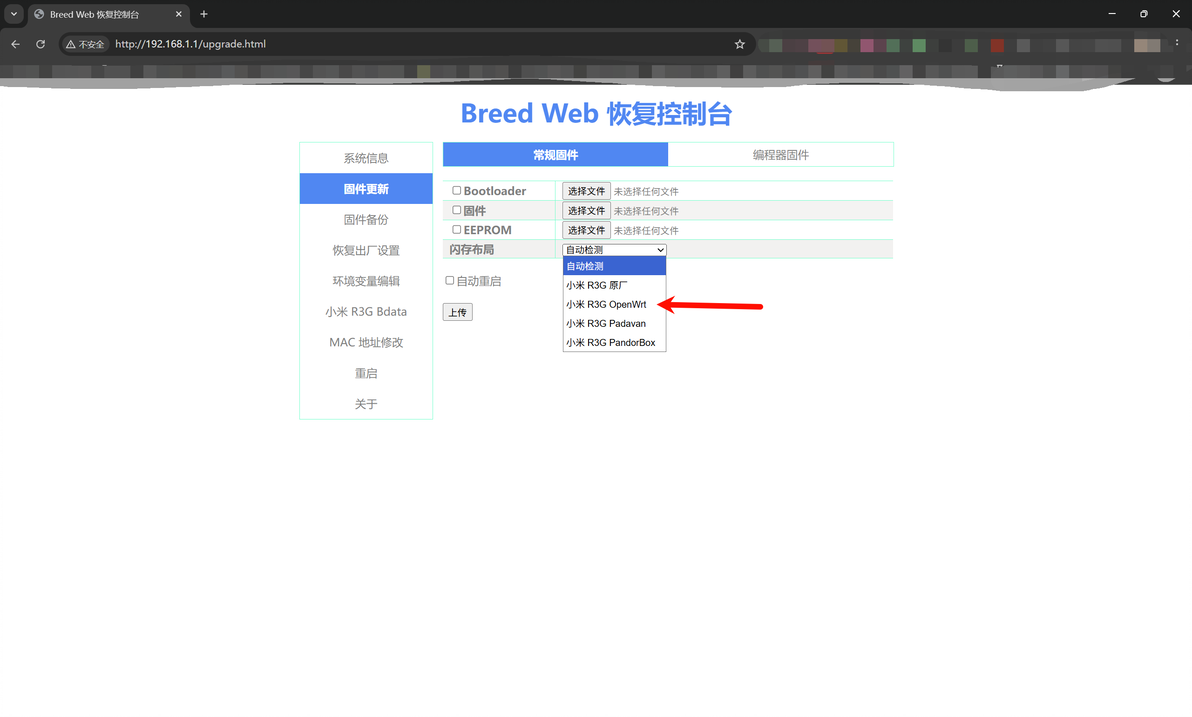1192x717 pixels.
Task: Click the Breed Web 恢复控制台 title
Action: click(596, 113)
